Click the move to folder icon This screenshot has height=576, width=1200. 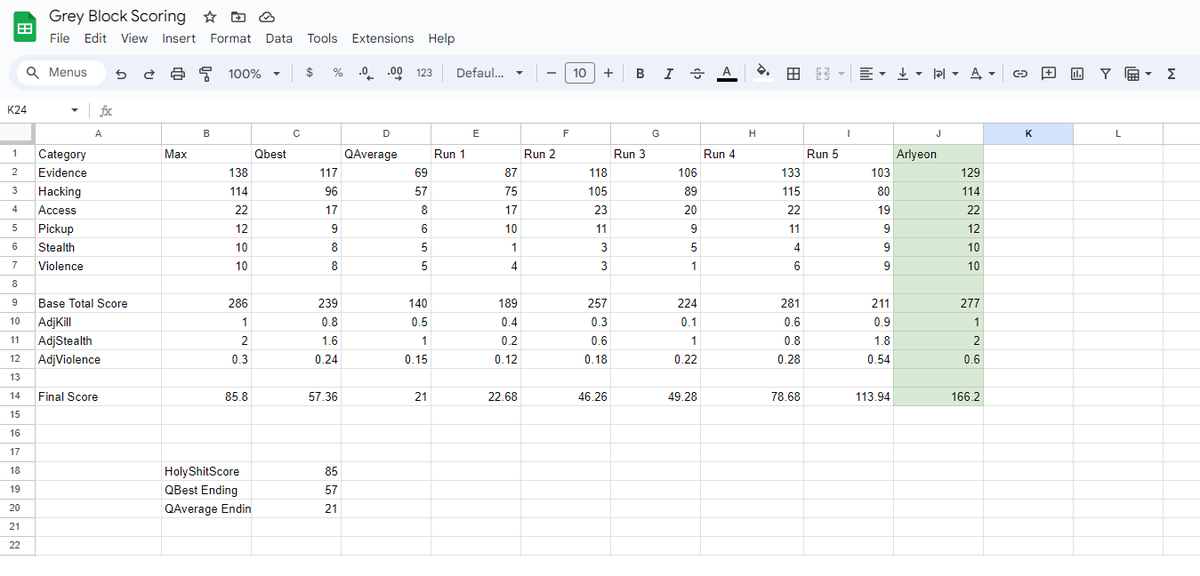pos(238,17)
